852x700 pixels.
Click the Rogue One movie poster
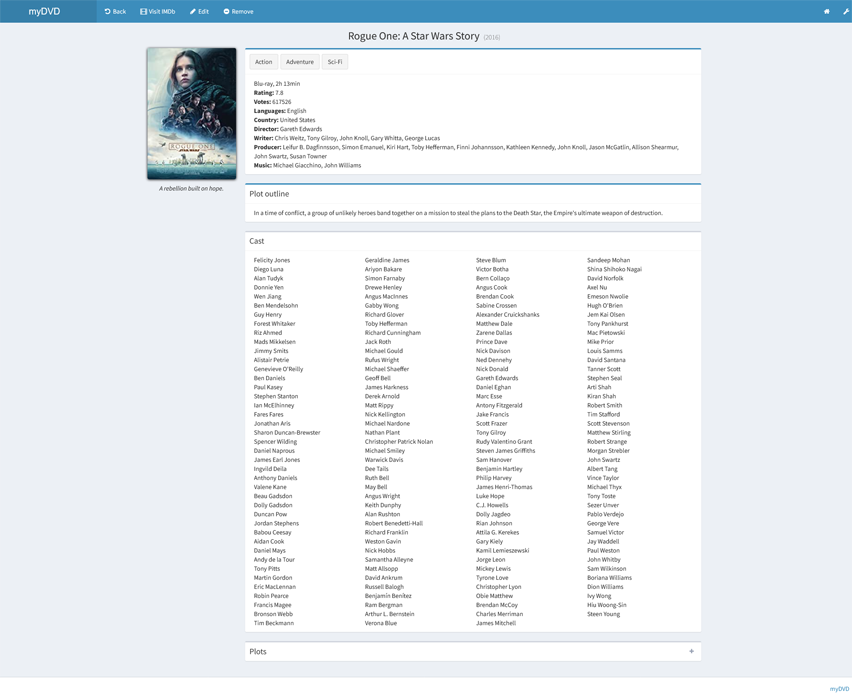coord(192,113)
